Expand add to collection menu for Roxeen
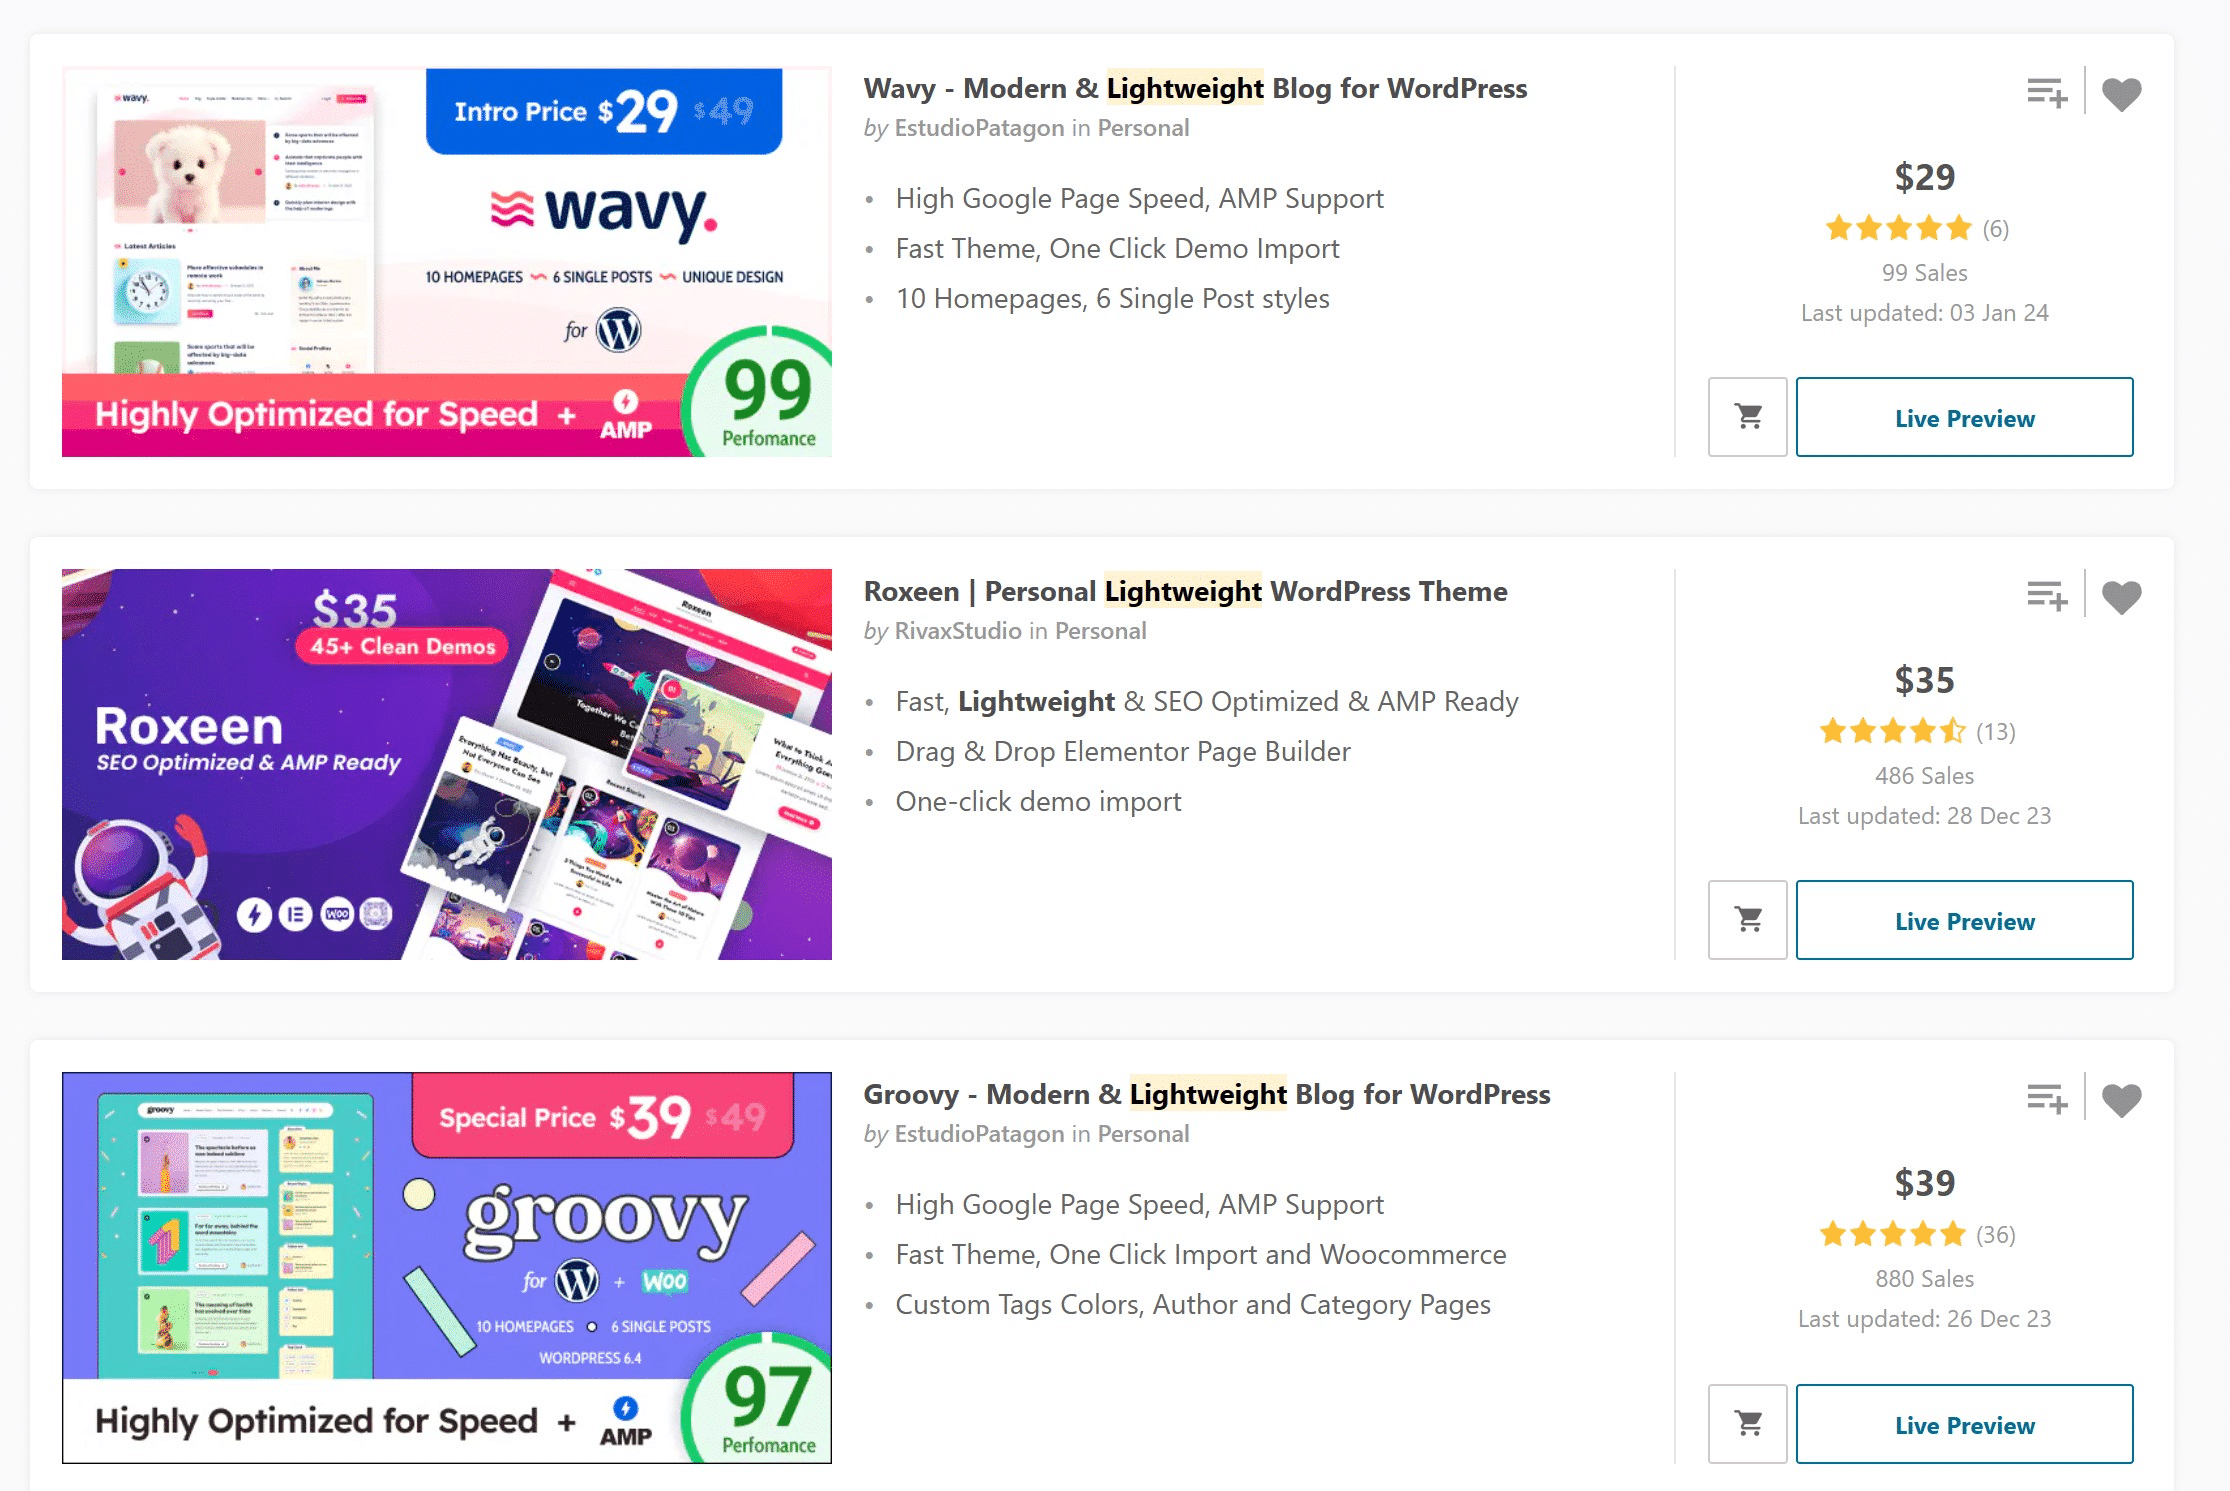 tap(2047, 594)
